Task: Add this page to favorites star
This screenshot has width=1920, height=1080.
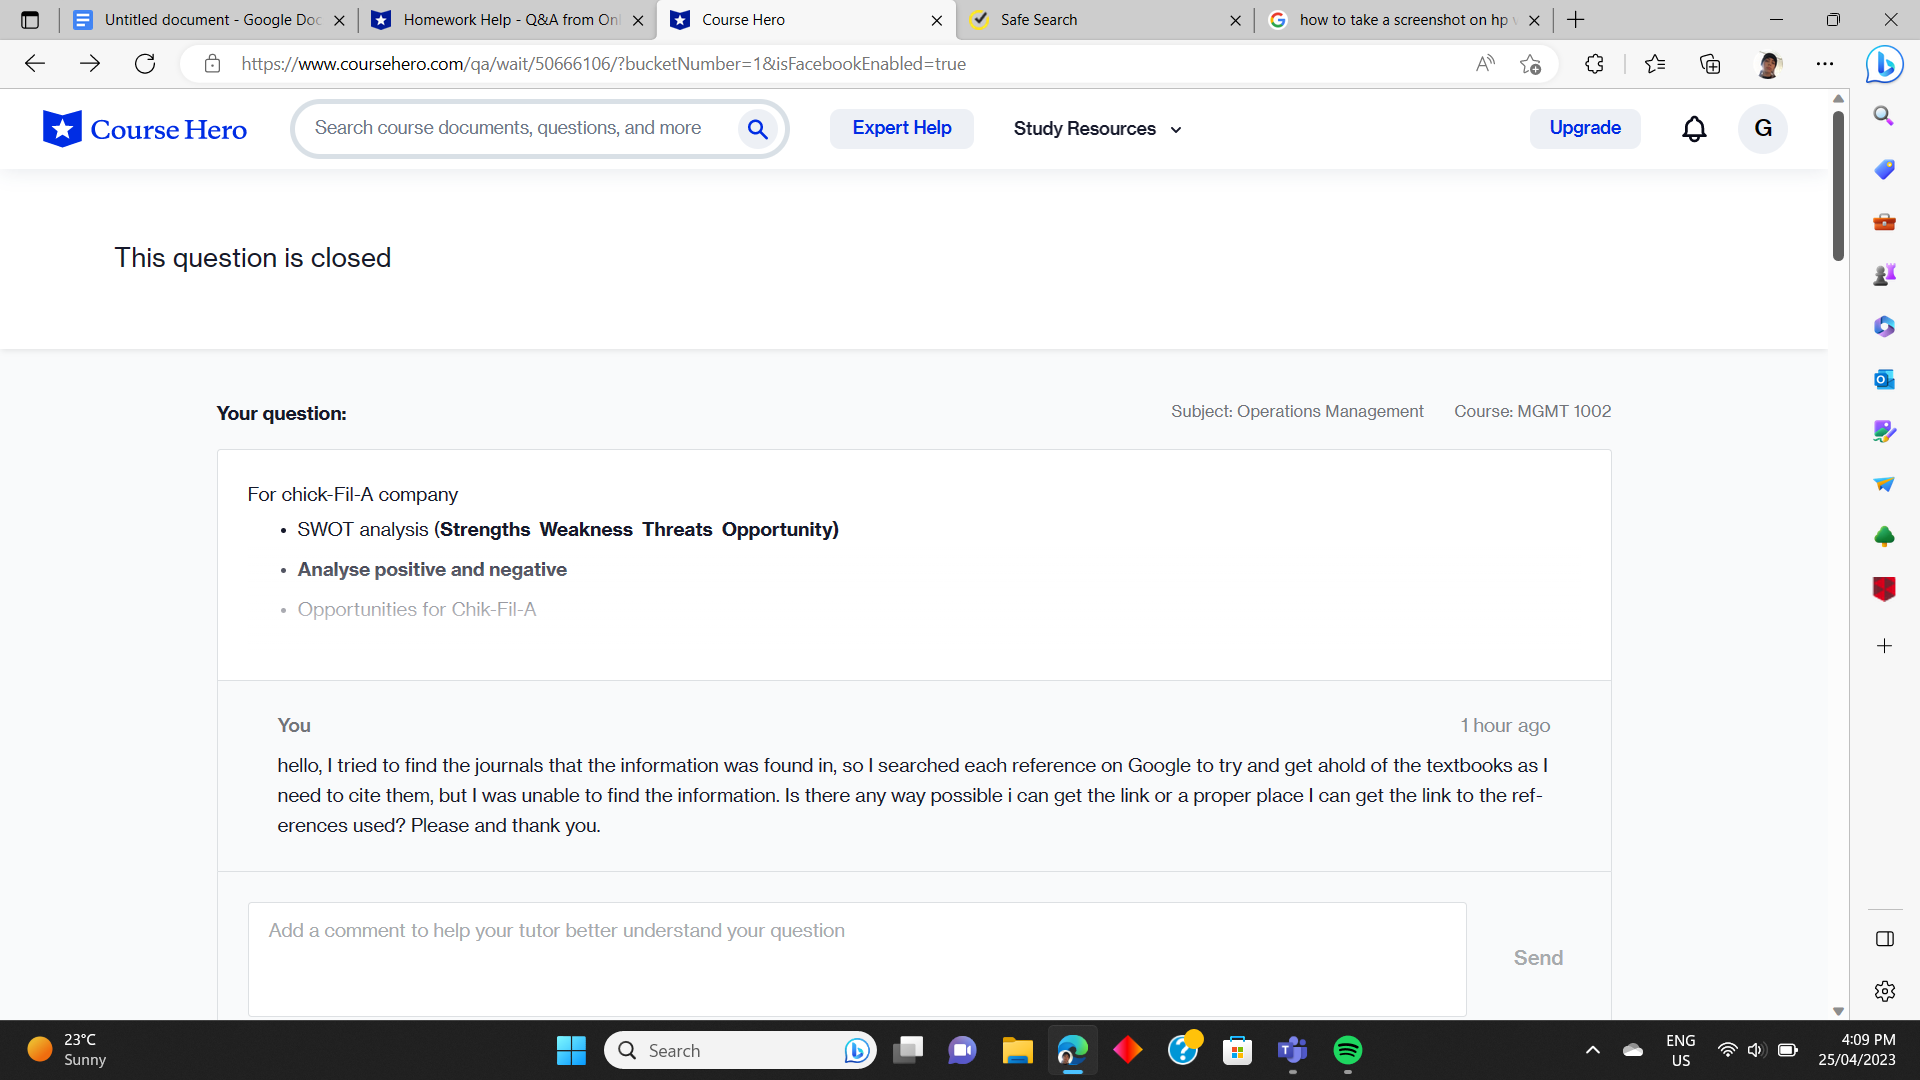Action: coord(1530,64)
